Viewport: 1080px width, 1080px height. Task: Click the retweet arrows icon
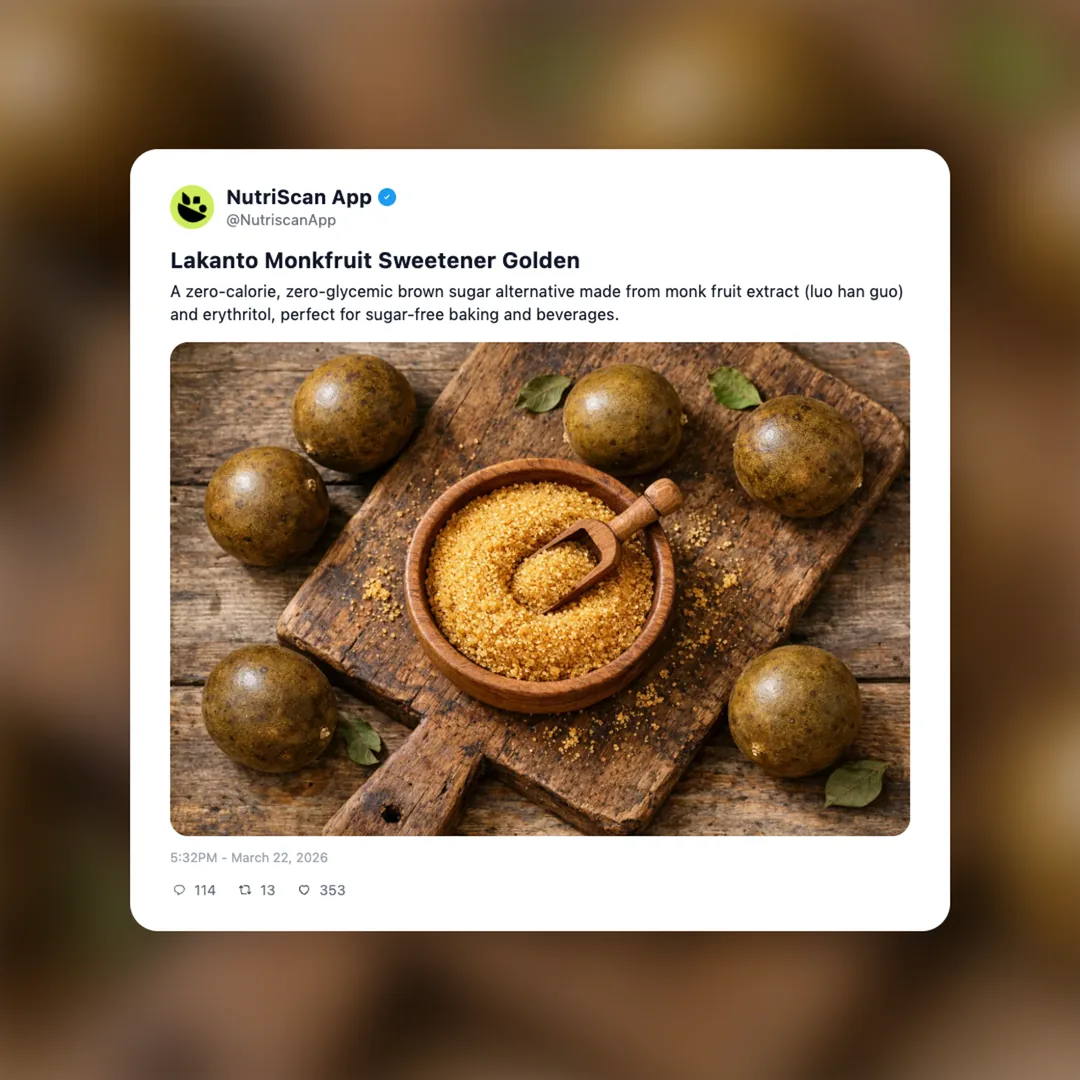pyautogui.click(x=245, y=890)
